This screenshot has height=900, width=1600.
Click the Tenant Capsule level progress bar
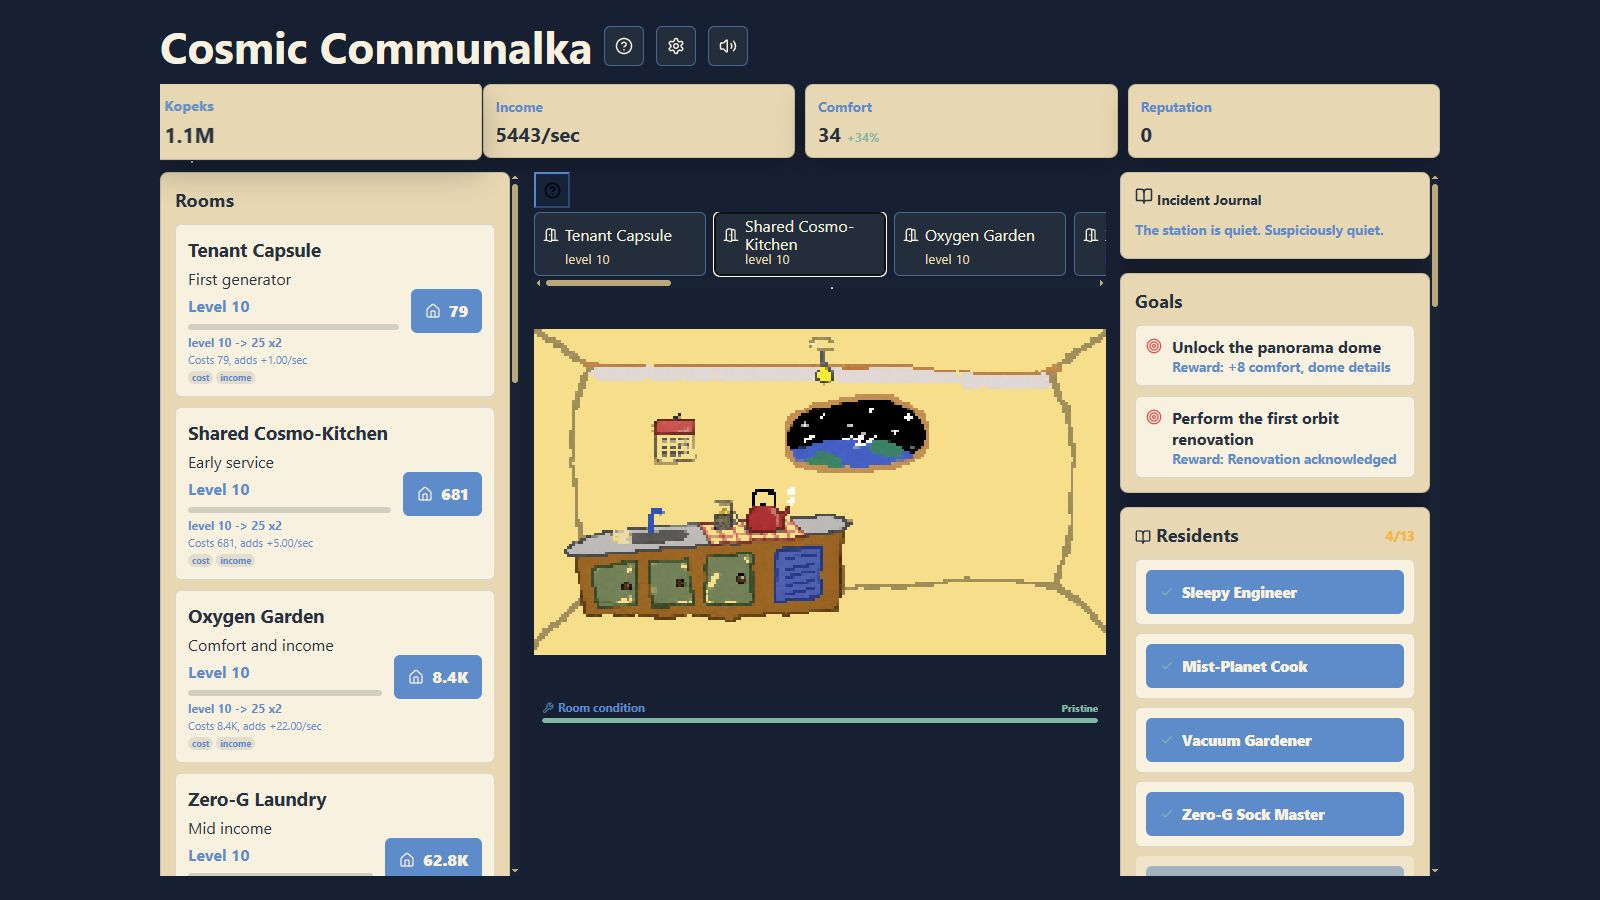point(293,327)
